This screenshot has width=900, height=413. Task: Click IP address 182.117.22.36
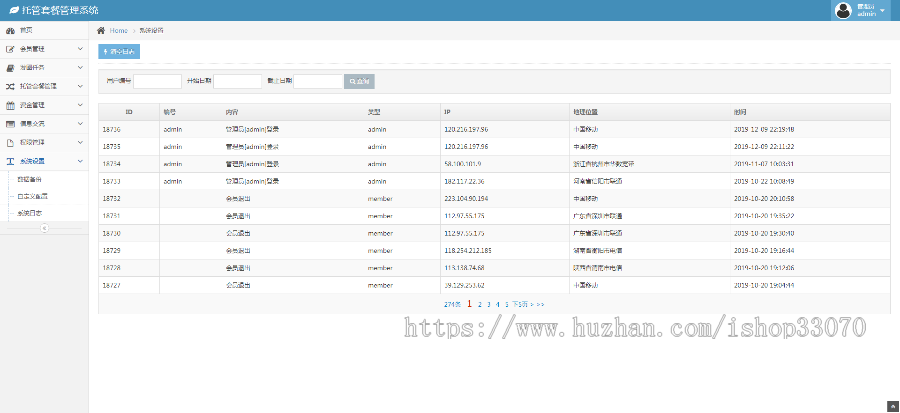(x=464, y=181)
